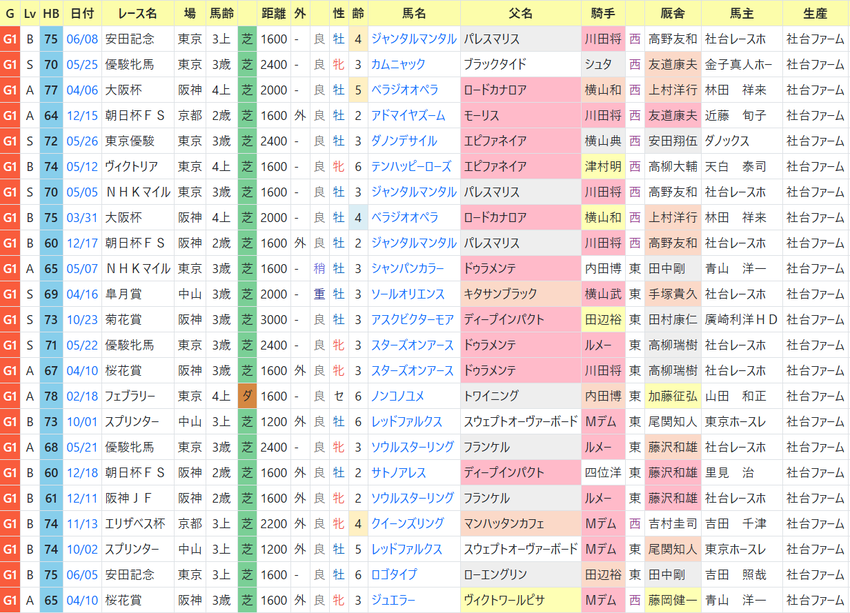850x613 pixels.
Task: Click the sire name ブラックタイド
Action: (x=494, y=64)
